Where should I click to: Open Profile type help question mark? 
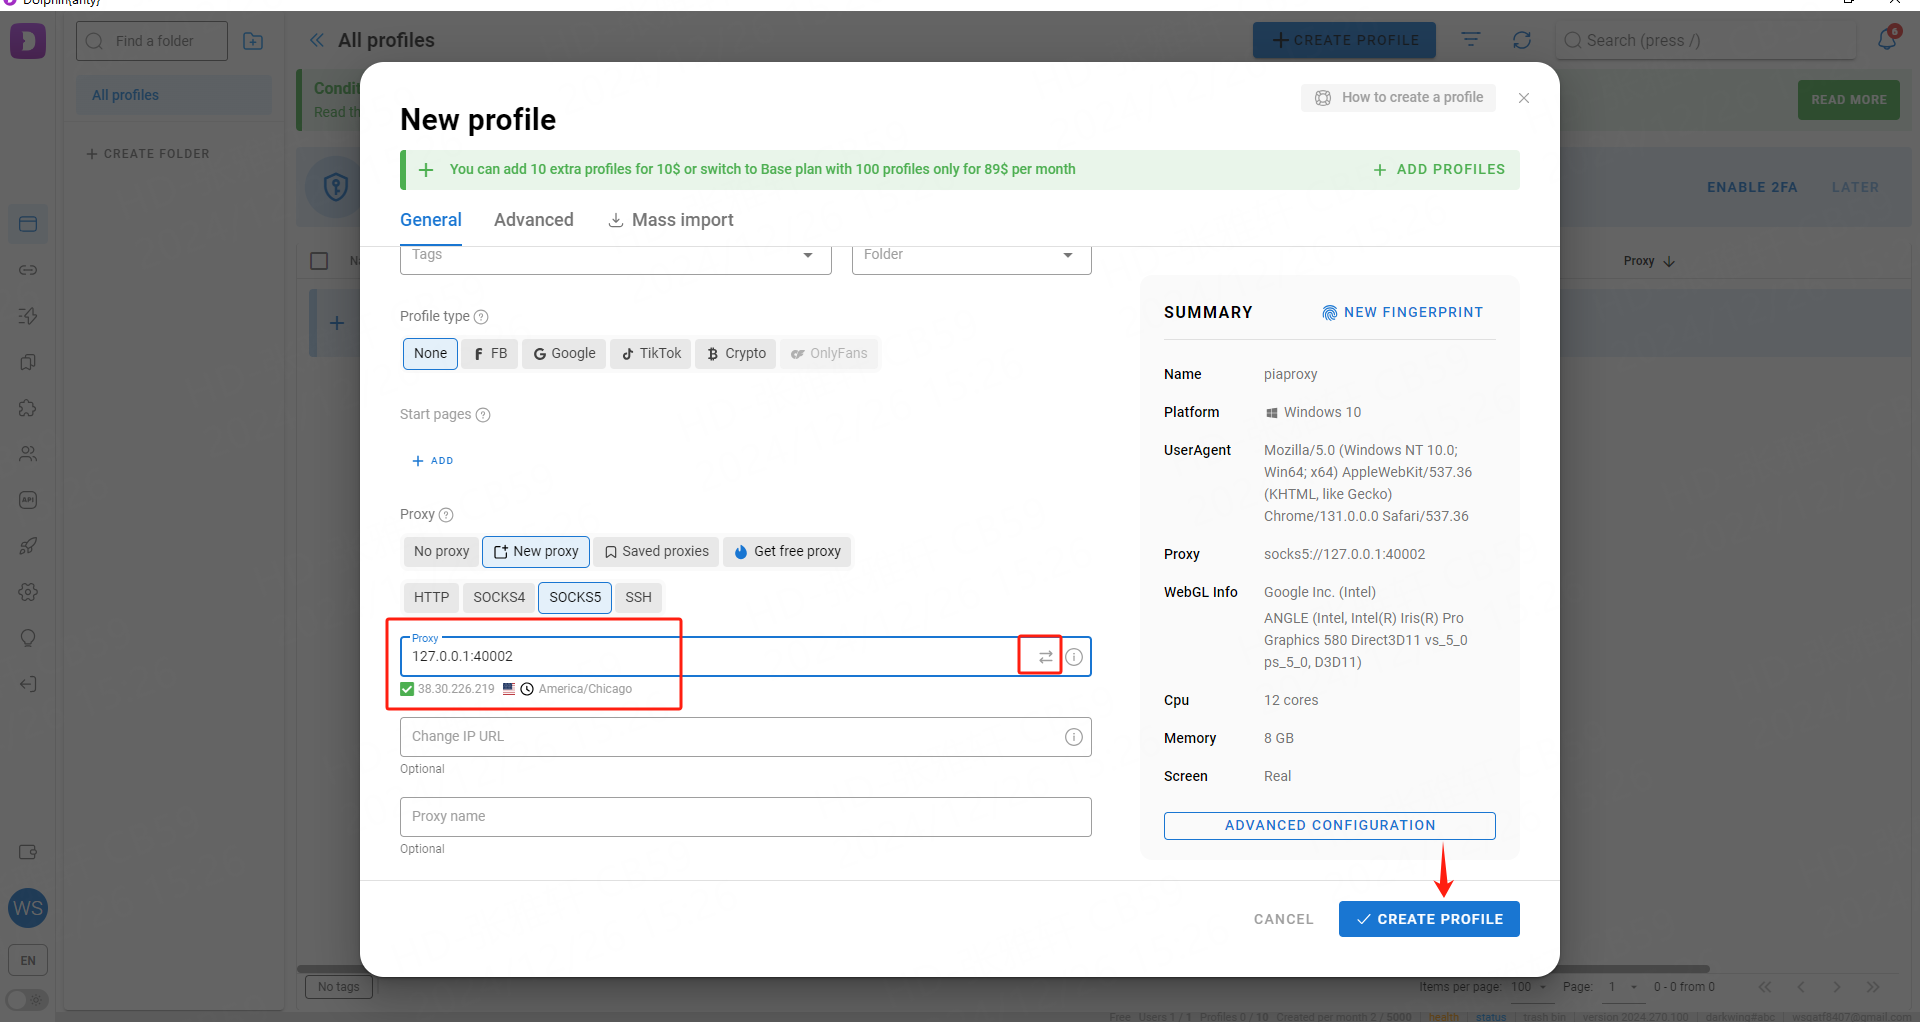point(481,317)
